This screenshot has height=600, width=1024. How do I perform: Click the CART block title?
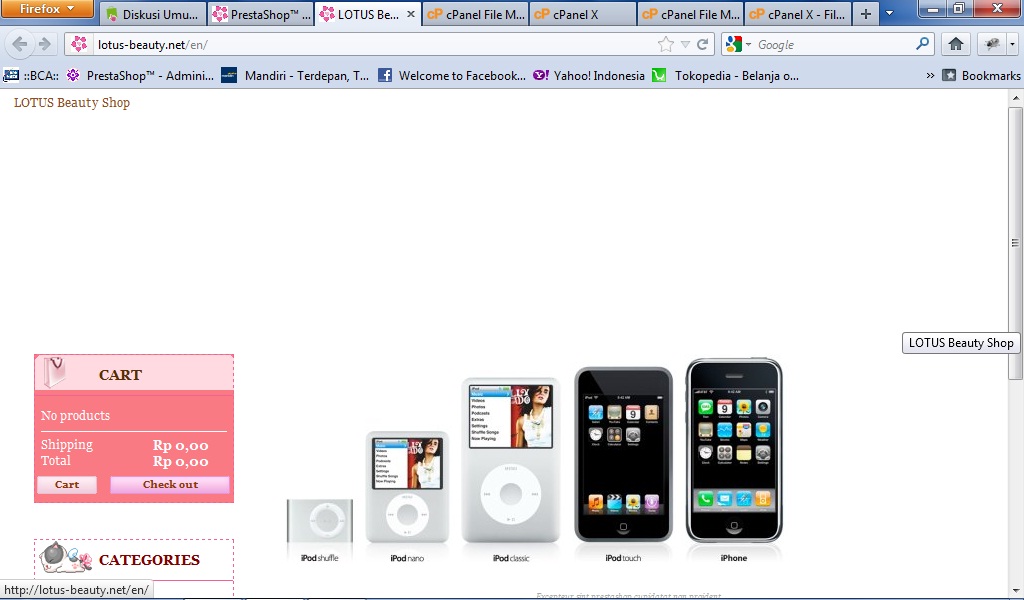(x=120, y=375)
